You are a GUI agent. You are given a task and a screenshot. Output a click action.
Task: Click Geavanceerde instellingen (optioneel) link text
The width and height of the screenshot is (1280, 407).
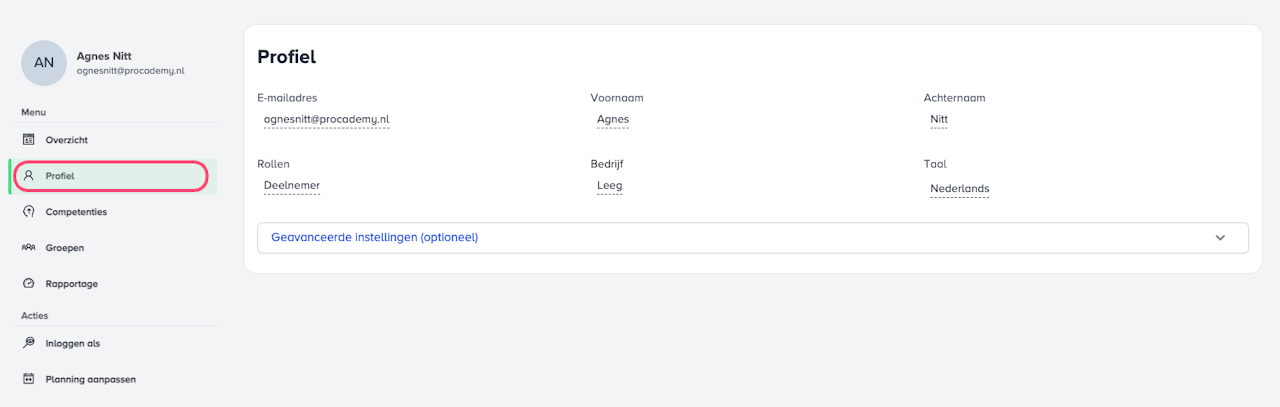374,238
